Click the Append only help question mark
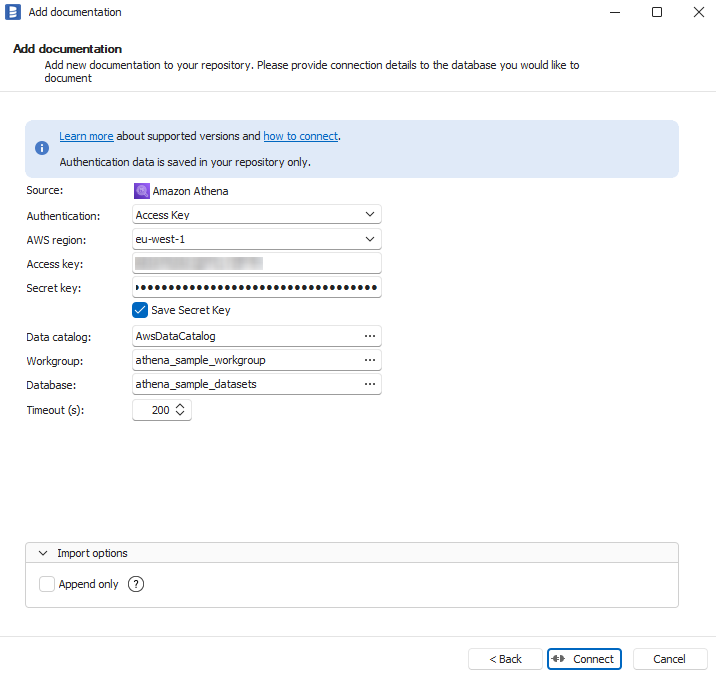Image resolution: width=716 pixels, height=678 pixels. point(136,584)
